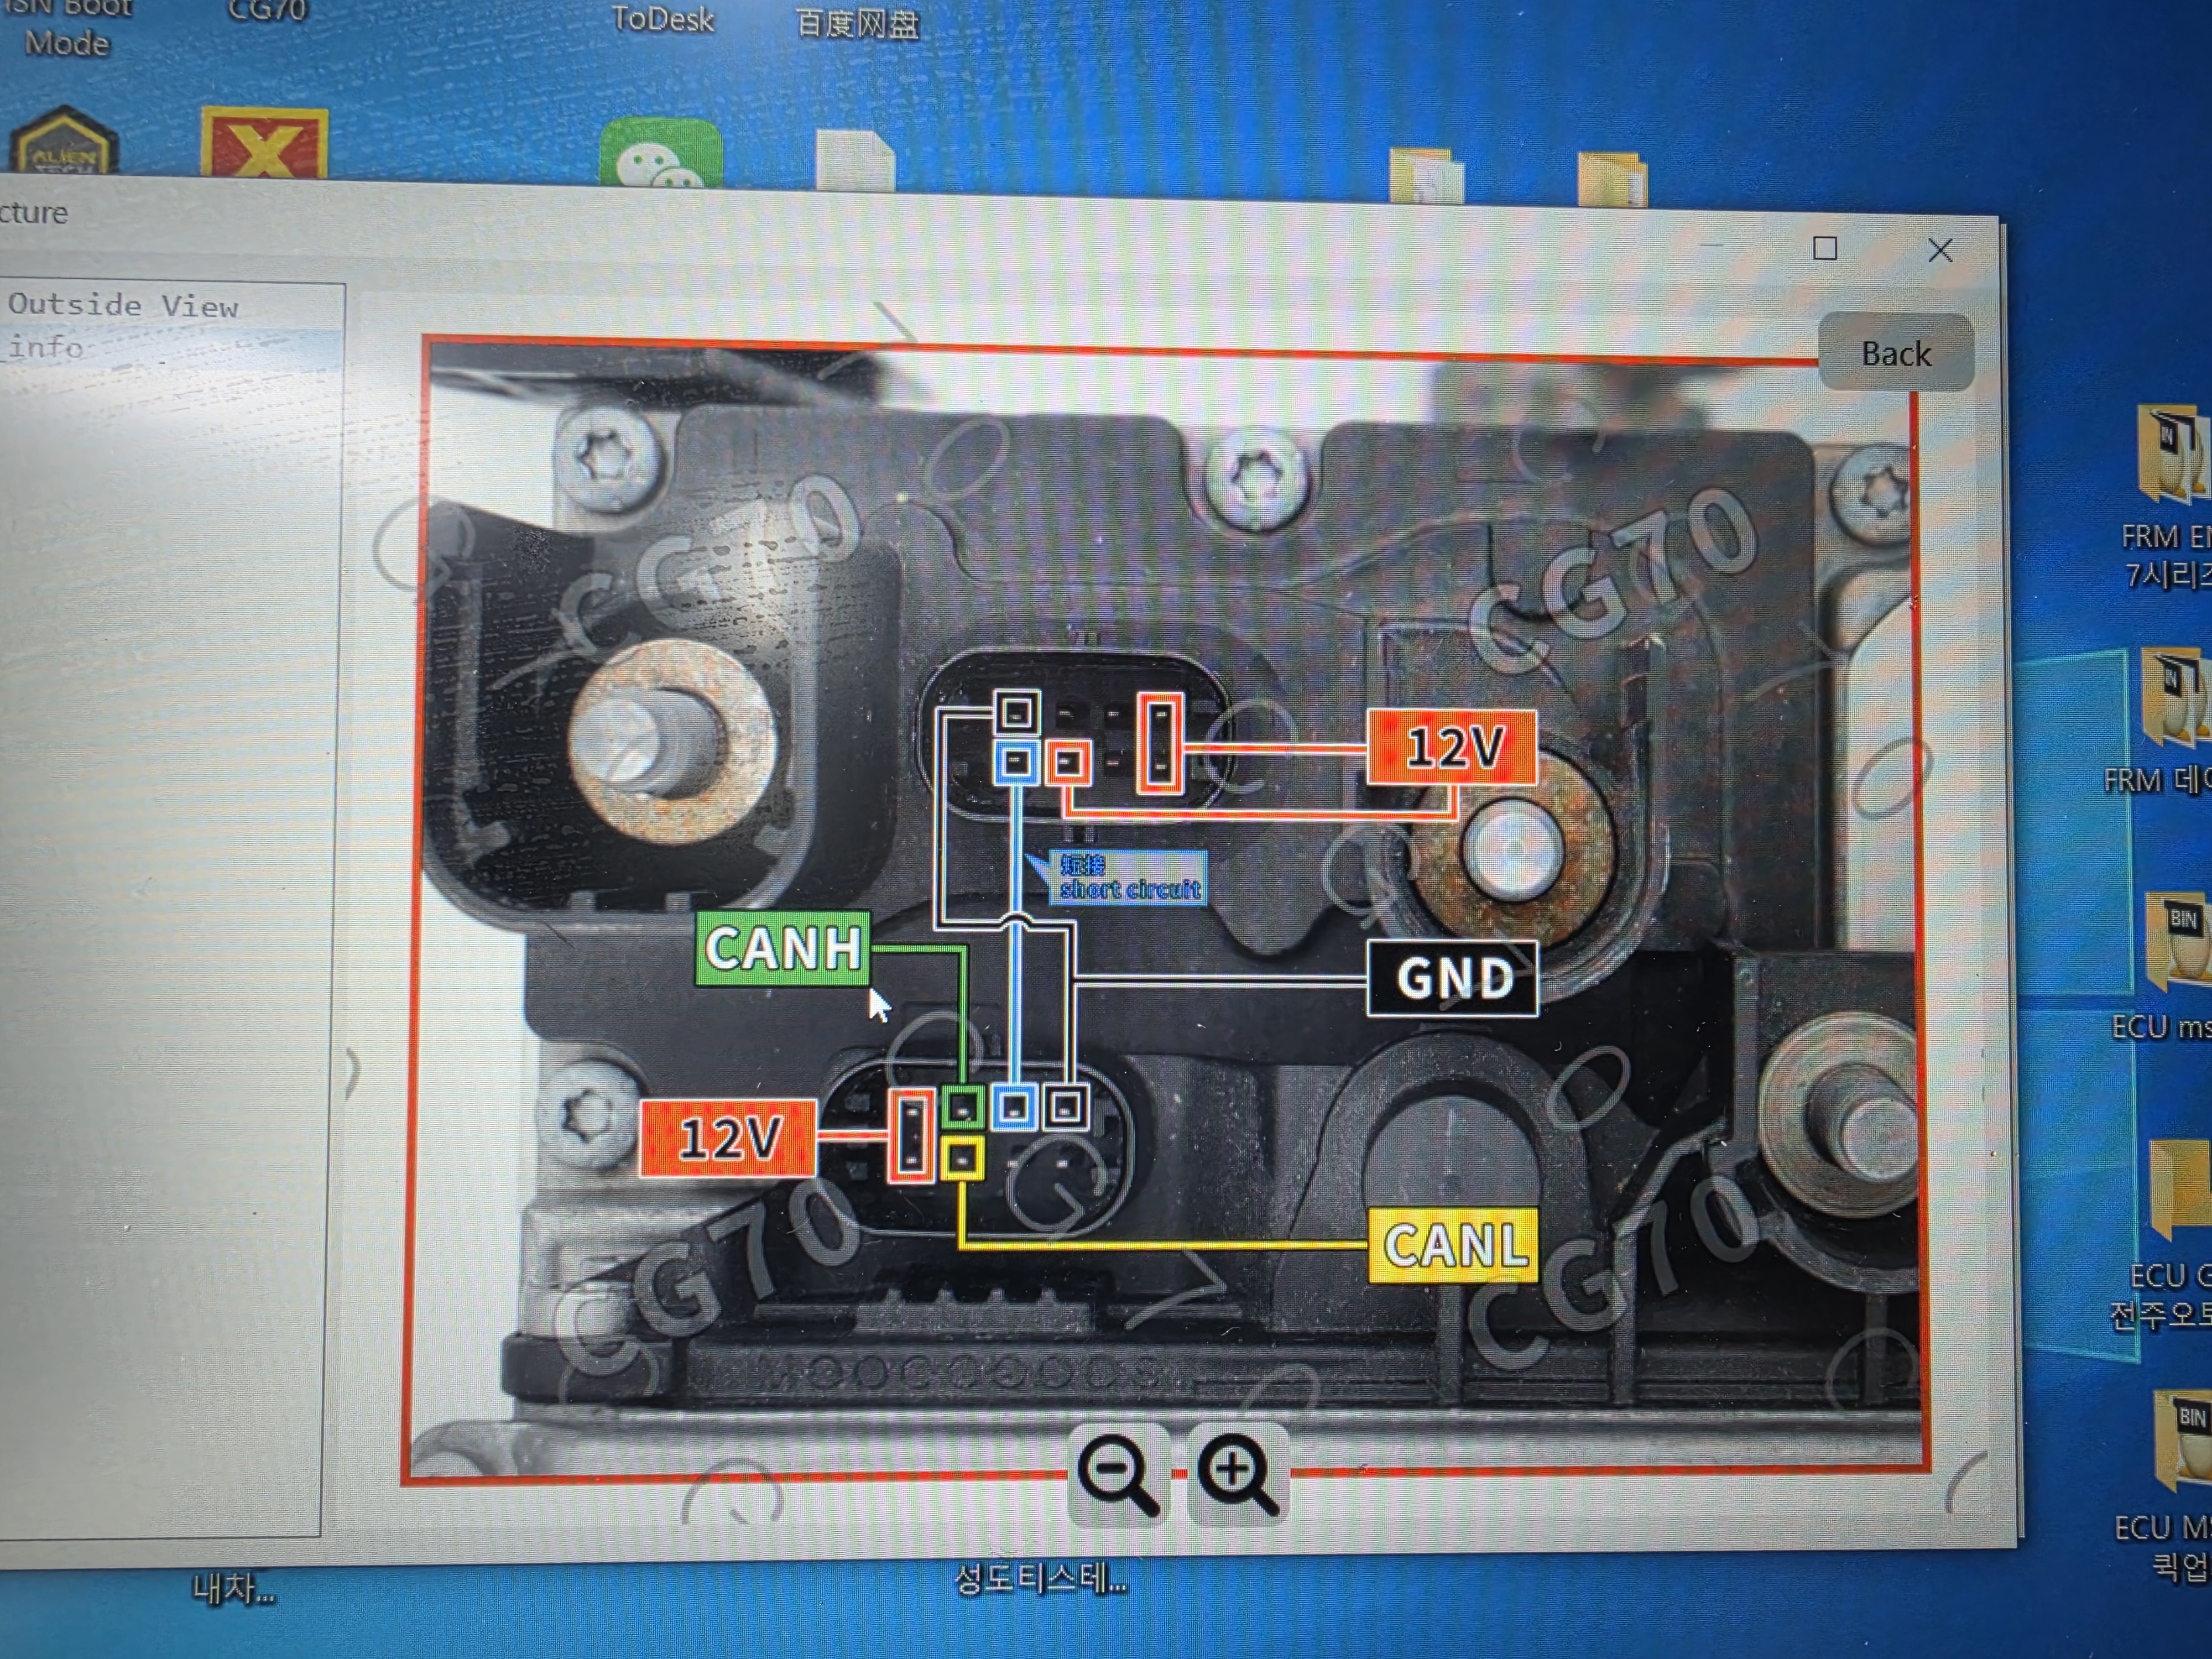
Task: Open the ISN Boot Mode desktop shortcut
Action: coord(66,28)
